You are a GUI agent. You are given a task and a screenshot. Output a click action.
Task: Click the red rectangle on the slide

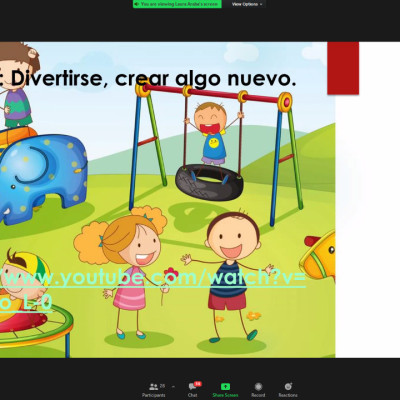(343, 68)
